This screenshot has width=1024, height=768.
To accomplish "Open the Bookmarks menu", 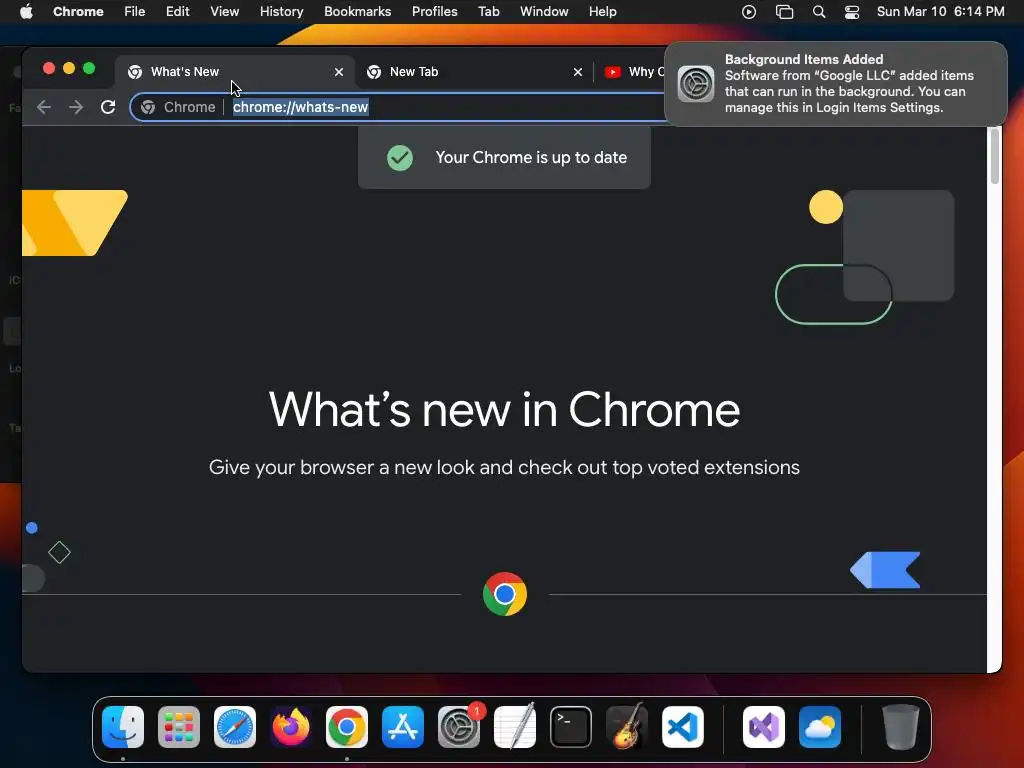I will point(358,12).
